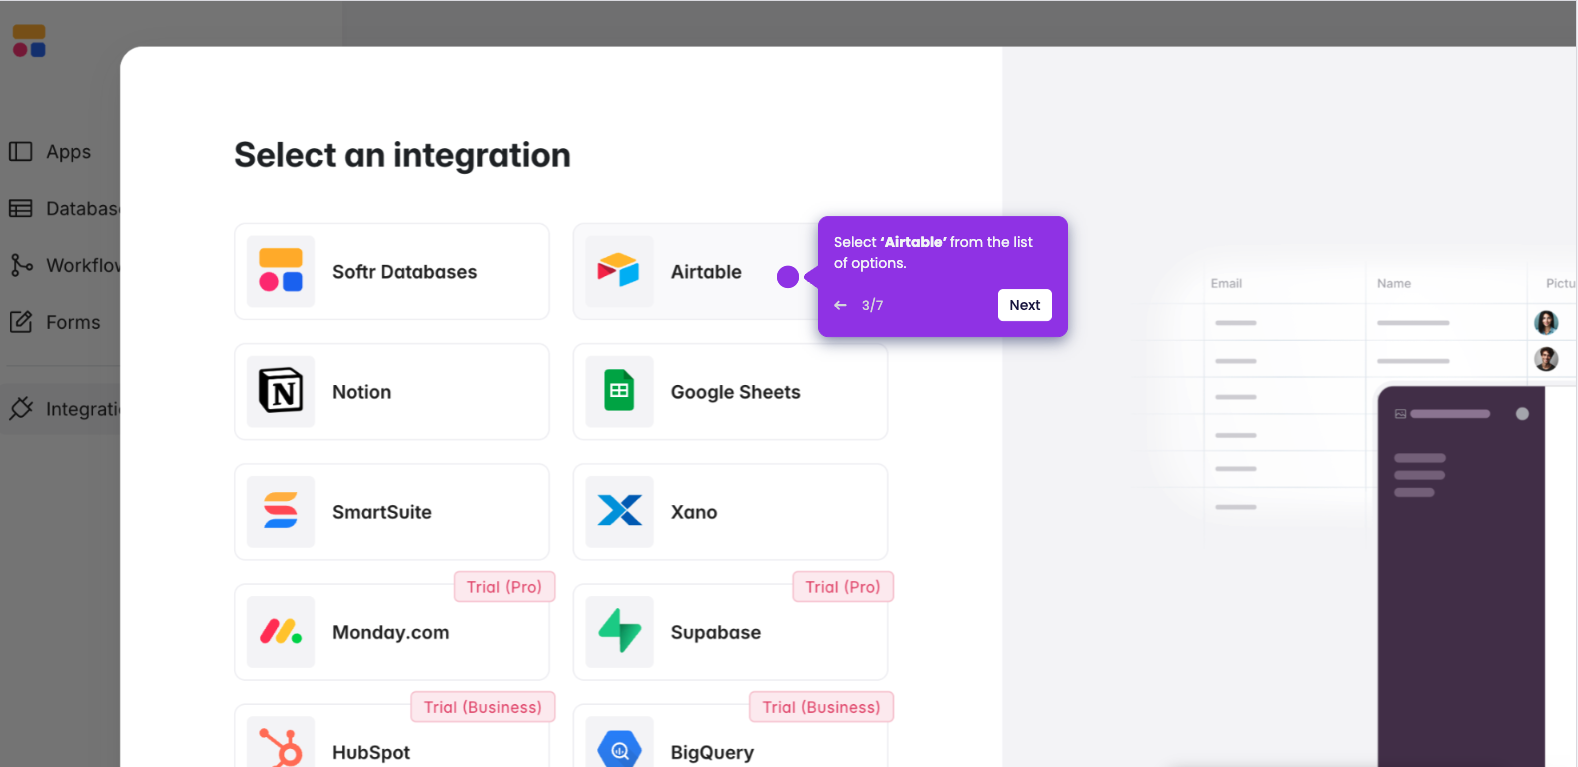The height and width of the screenshot is (767, 1578).
Task: Click the Integrations plug icon
Action: tap(21, 408)
